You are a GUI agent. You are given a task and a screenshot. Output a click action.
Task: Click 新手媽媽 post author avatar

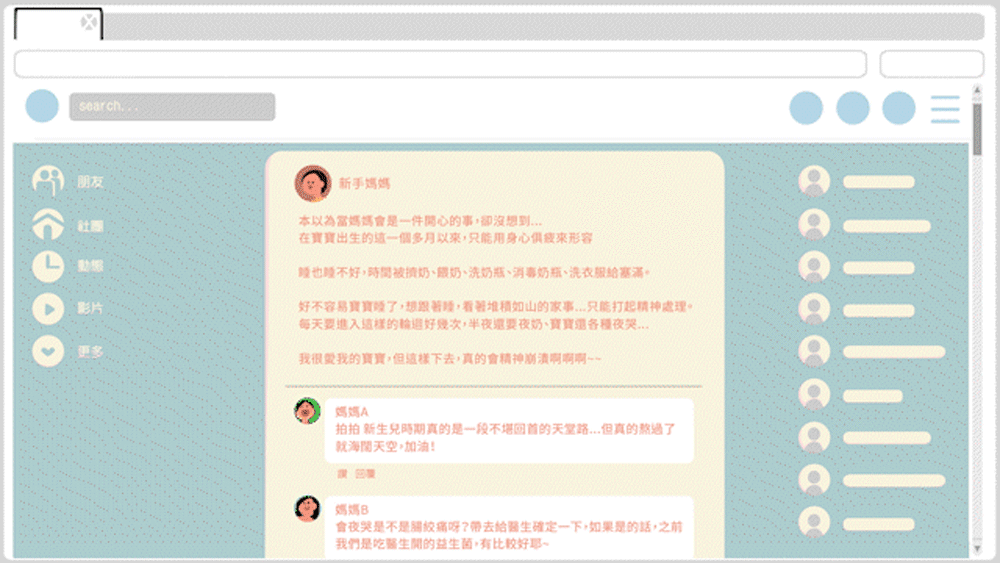(x=312, y=183)
